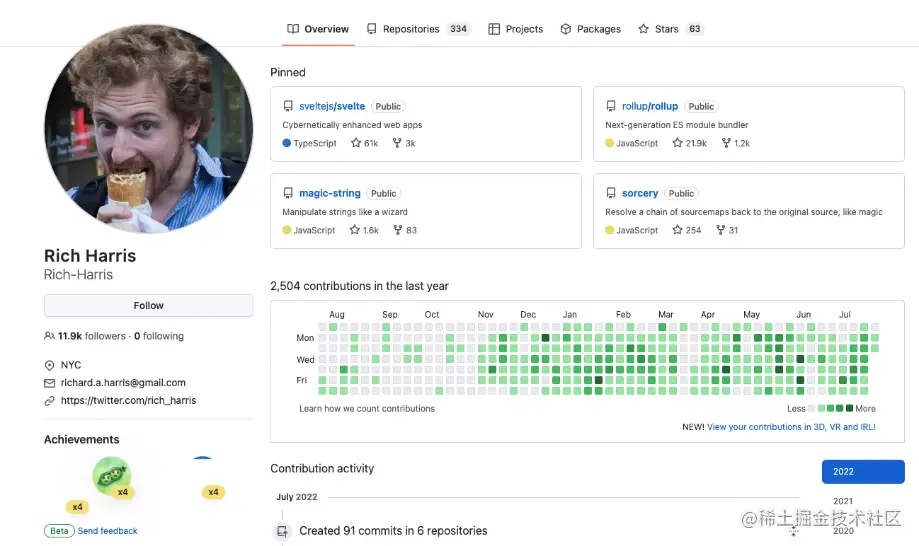Image resolution: width=919 pixels, height=546 pixels.
Task: Click the JavaScript language dot on magic-string
Action: point(287,230)
